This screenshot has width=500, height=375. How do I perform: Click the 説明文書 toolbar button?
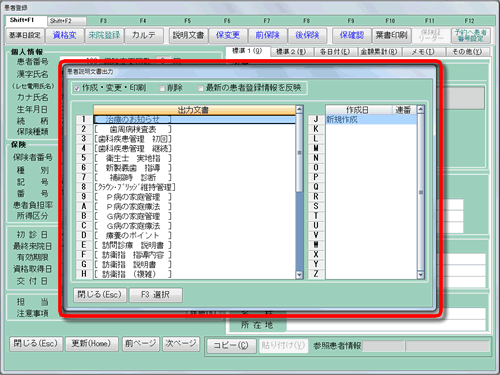point(189,35)
